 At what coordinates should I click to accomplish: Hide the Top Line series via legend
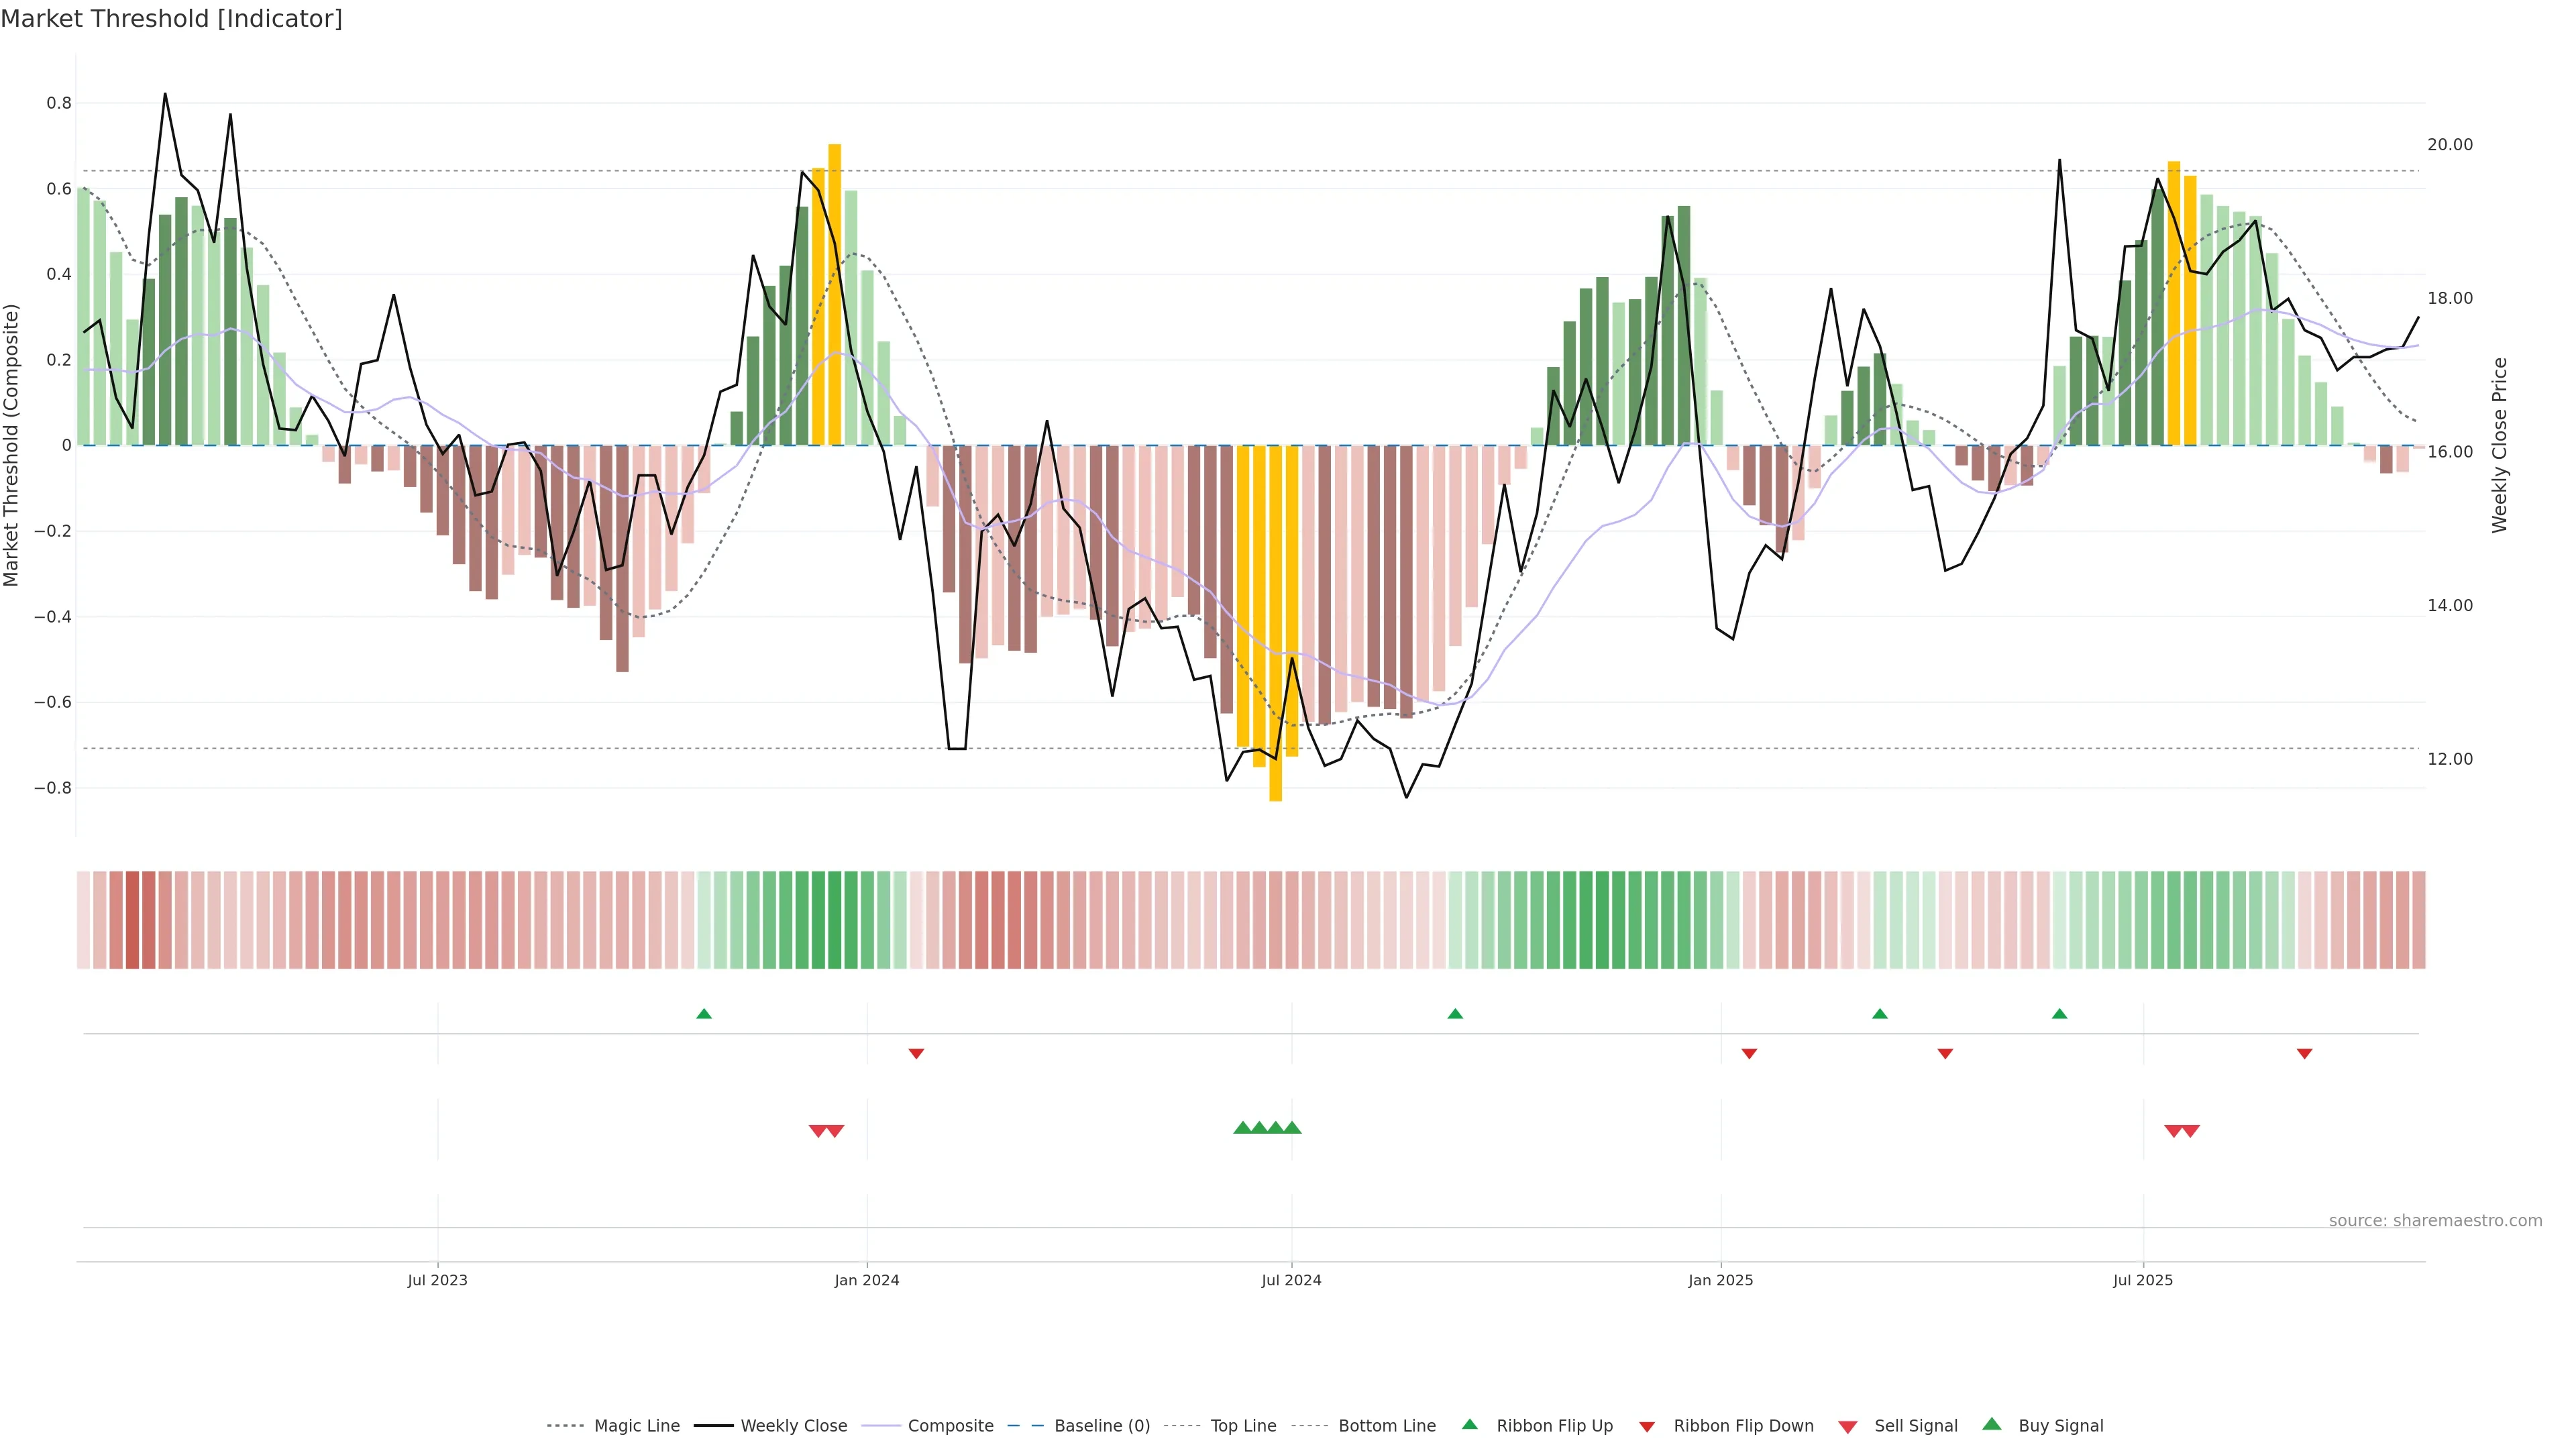tap(1243, 1426)
